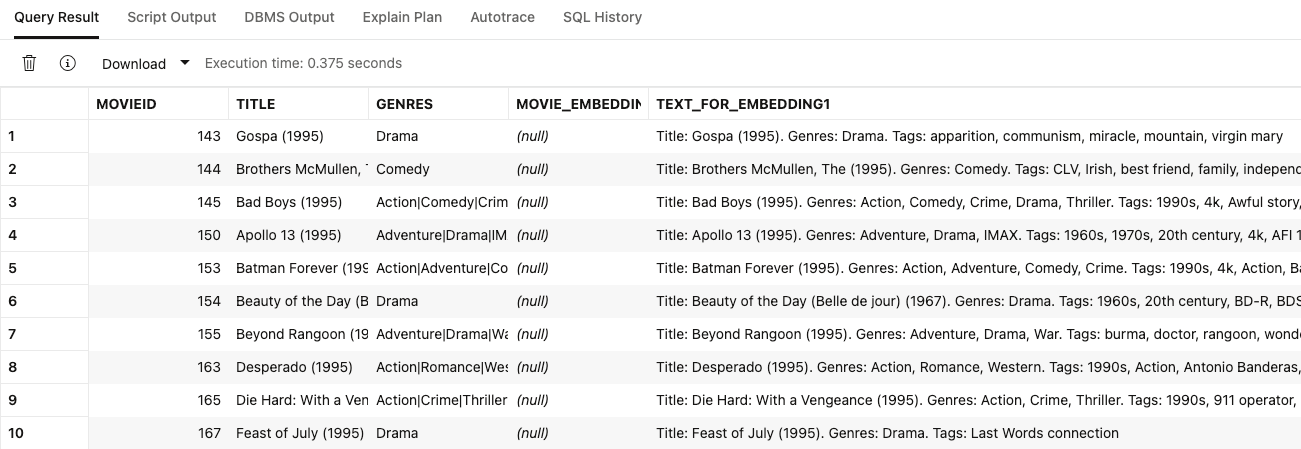Open the DBMS Output tab

pyautogui.click(x=289, y=17)
